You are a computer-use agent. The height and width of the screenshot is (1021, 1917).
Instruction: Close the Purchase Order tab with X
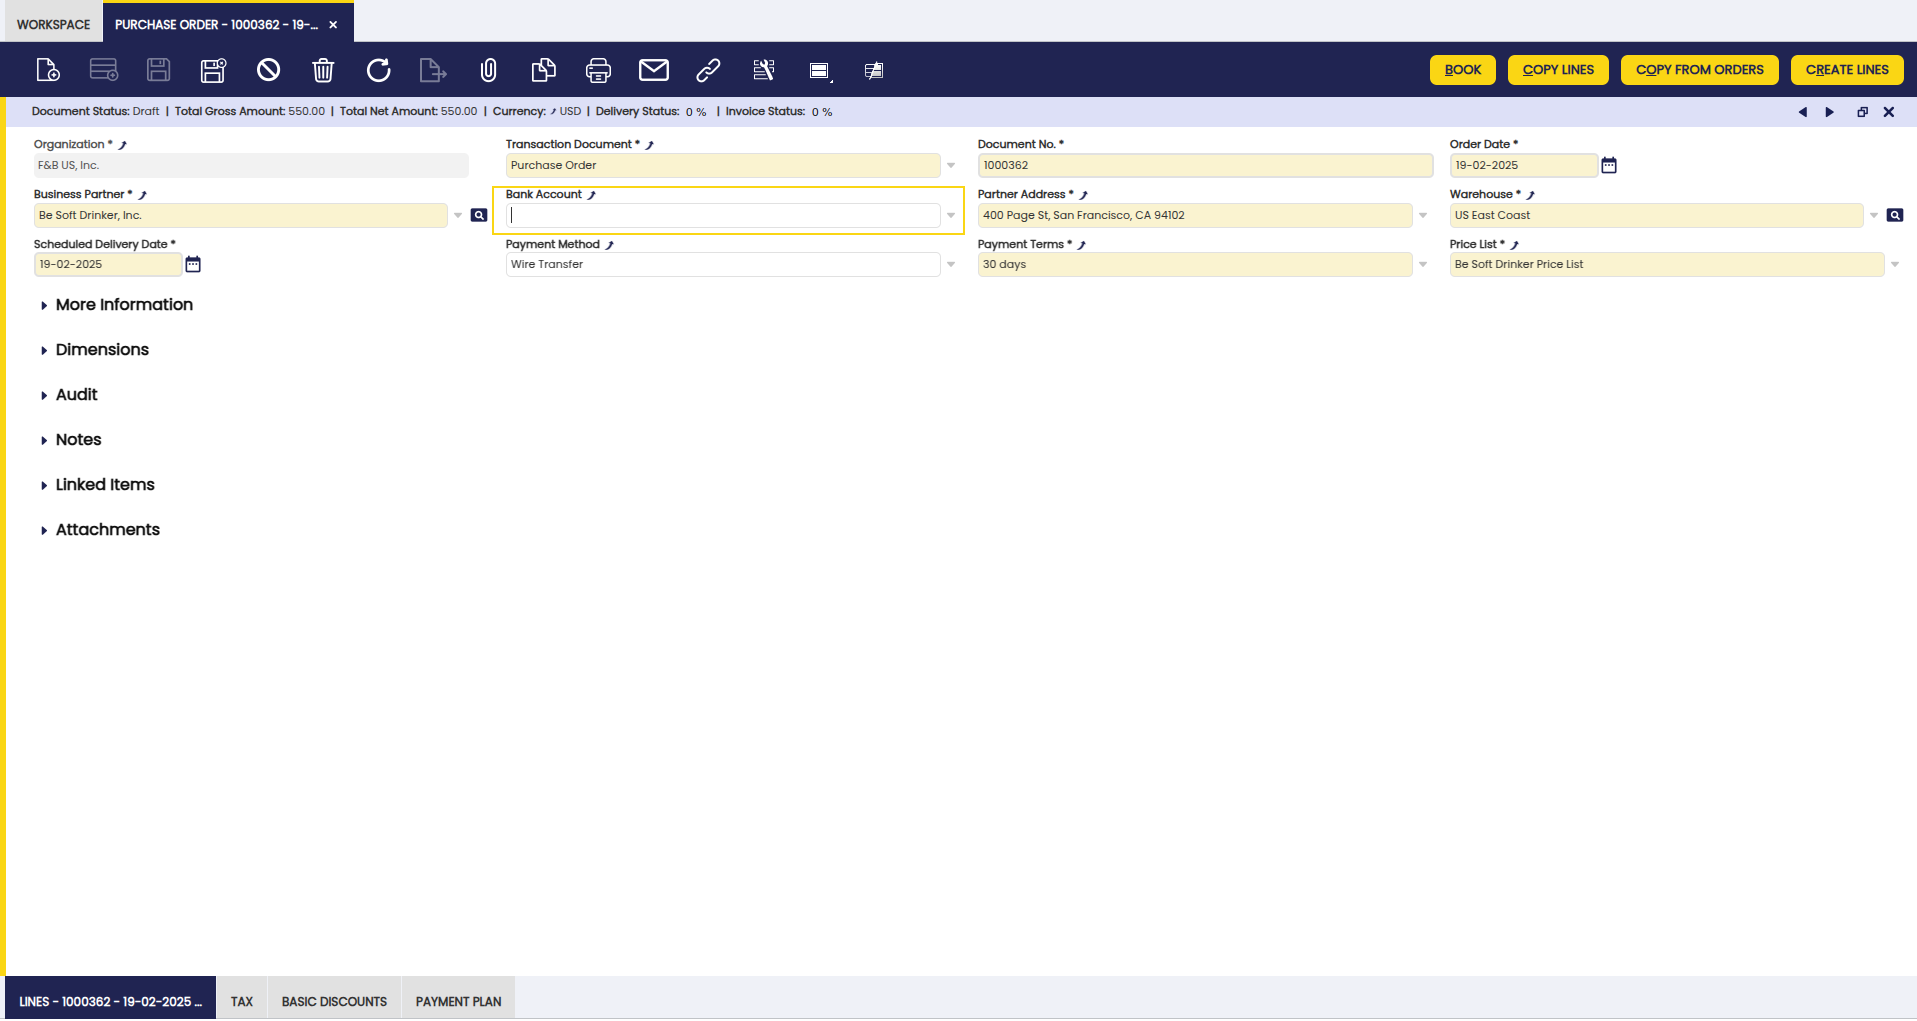tap(333, 25)
